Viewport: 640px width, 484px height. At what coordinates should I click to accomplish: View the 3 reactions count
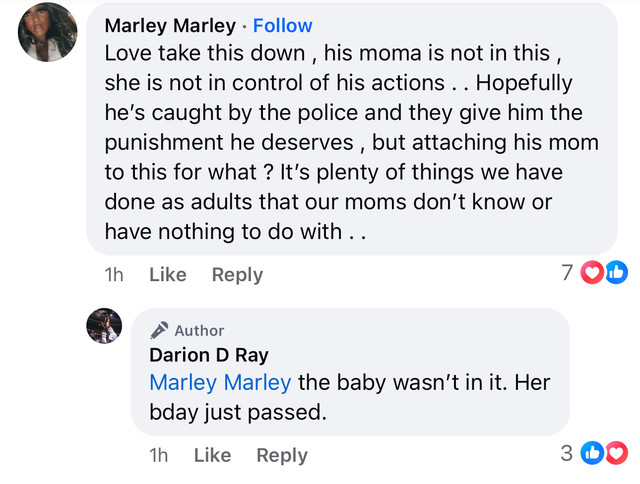(x=566, y=454)
